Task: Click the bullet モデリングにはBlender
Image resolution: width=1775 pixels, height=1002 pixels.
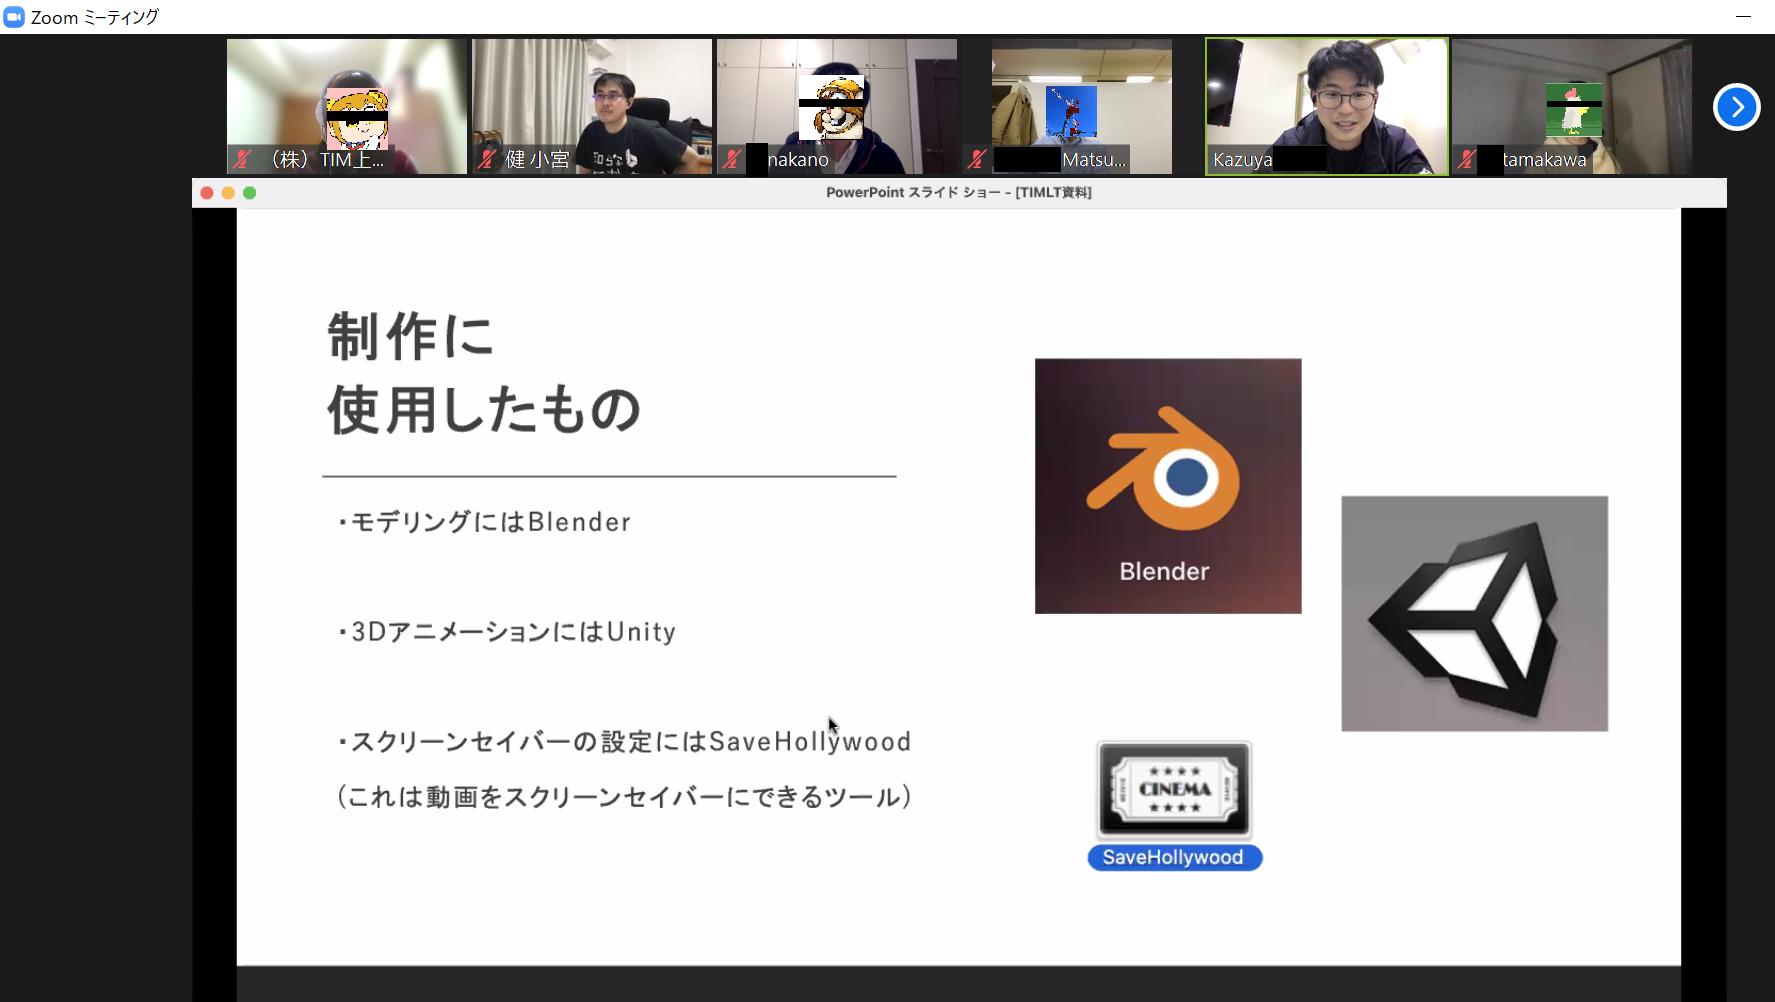Action: 485,522
